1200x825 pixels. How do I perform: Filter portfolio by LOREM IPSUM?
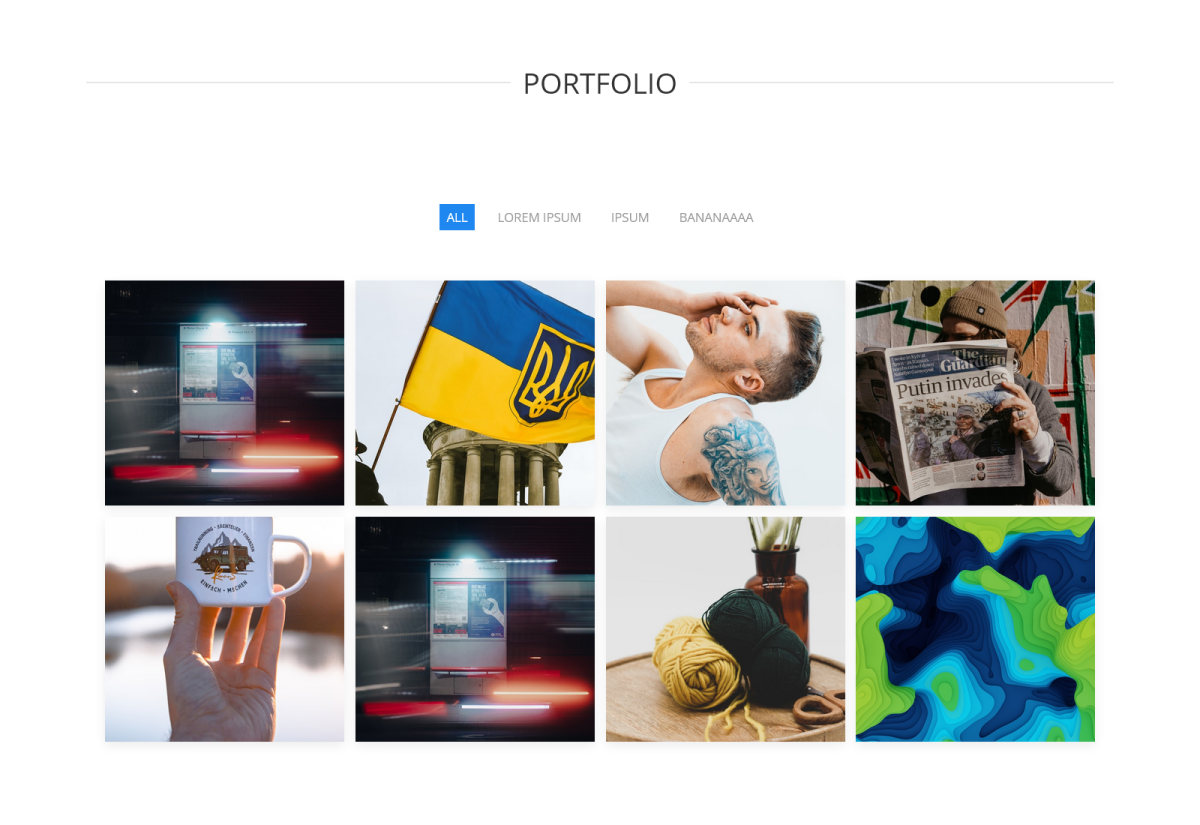point(539,217)
